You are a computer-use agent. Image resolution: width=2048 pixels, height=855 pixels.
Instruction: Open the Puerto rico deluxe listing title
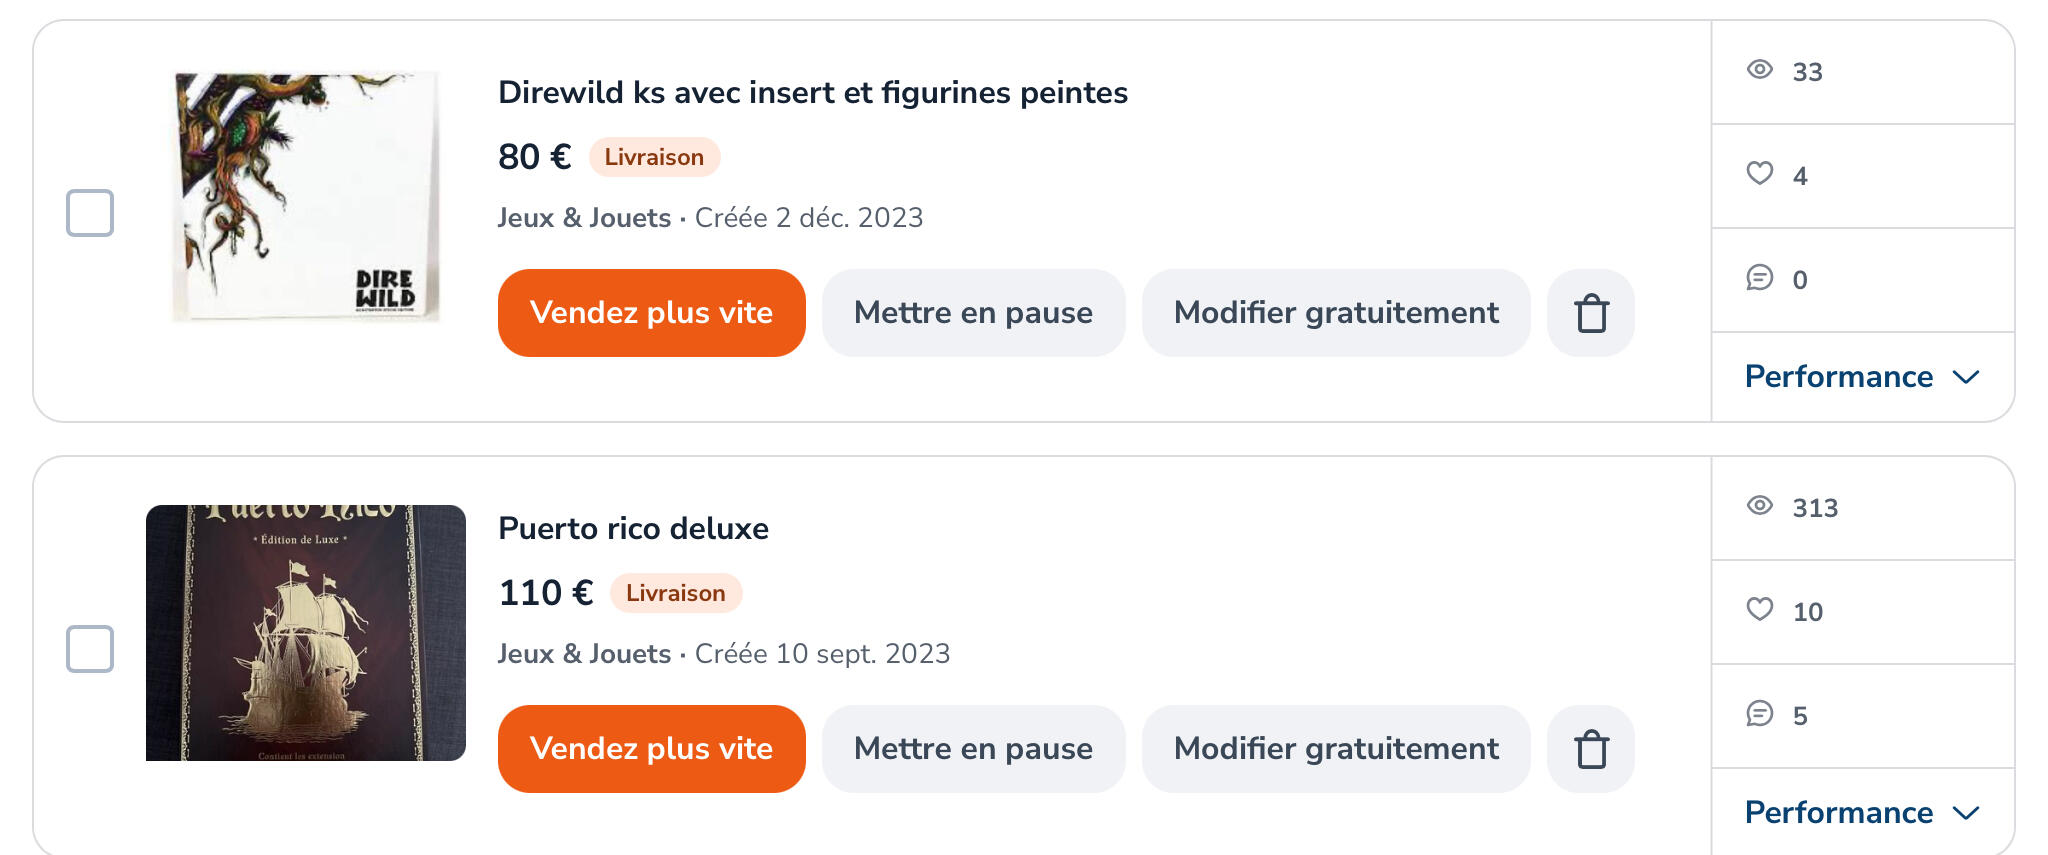point(634,528)
